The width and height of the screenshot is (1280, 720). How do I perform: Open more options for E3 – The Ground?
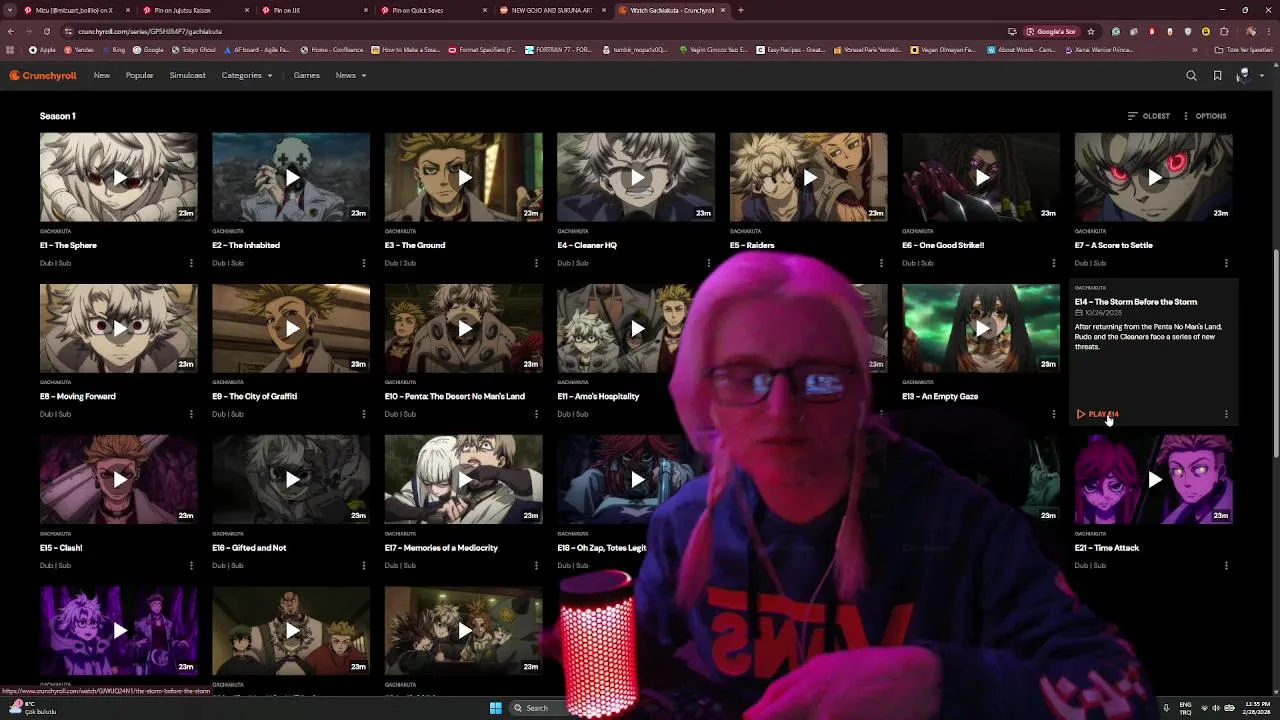coord(536,263)
